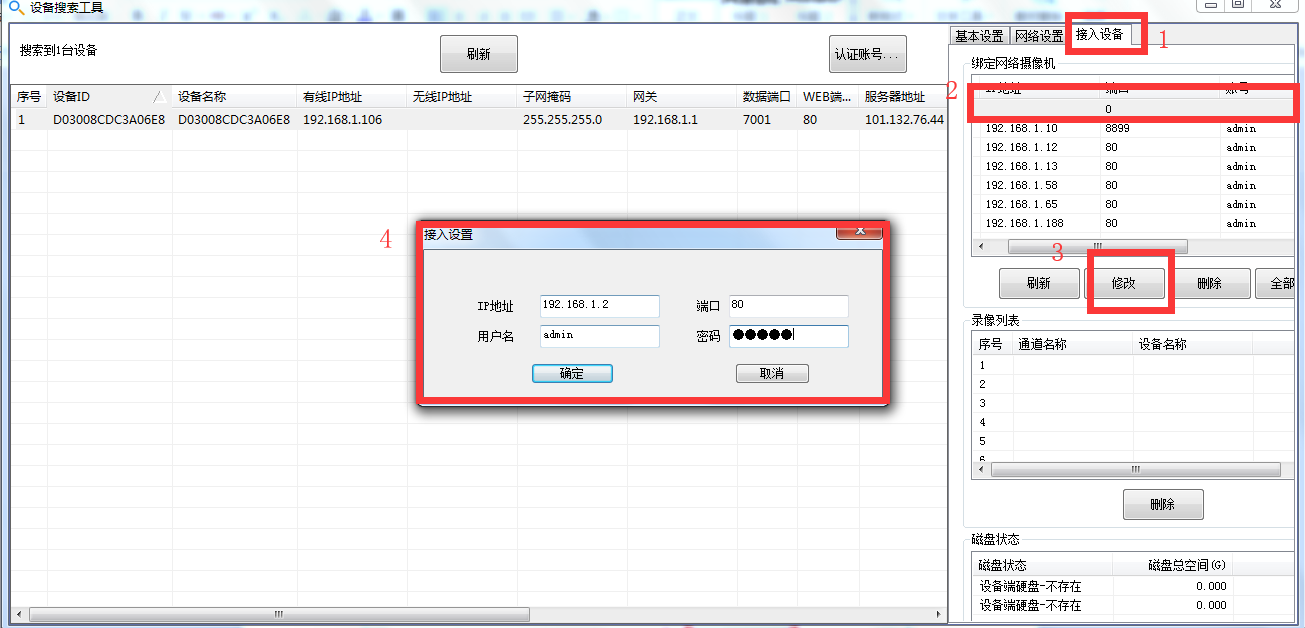Click into the 密码 password field
The height and width of the screenshot is (628, 1305).
point(788,336)
